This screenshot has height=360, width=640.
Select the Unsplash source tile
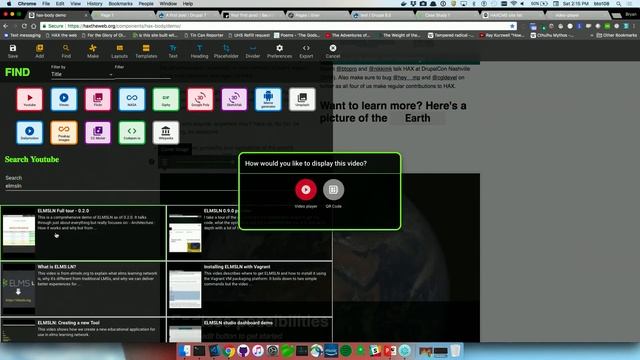[x=302, y=99]
